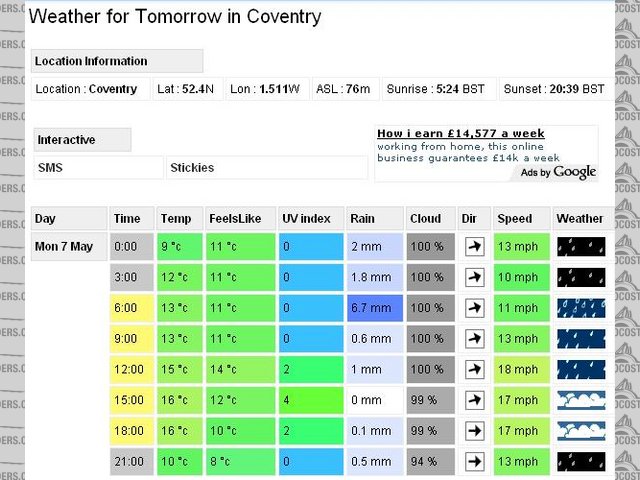Click the 21:00 night rain weather icon
This screenshot has height=480, width=640.
tap(581, 463)
